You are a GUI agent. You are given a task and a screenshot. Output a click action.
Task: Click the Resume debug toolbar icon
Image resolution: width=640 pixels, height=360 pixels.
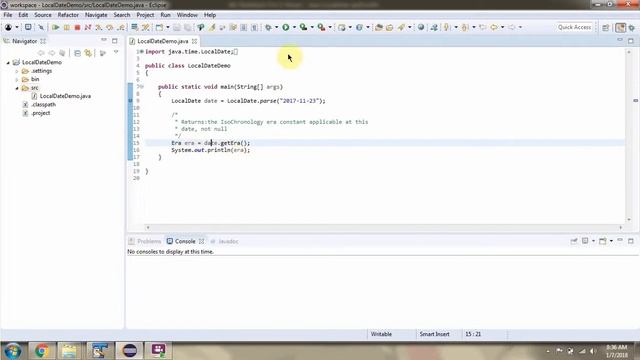point(56,27)
